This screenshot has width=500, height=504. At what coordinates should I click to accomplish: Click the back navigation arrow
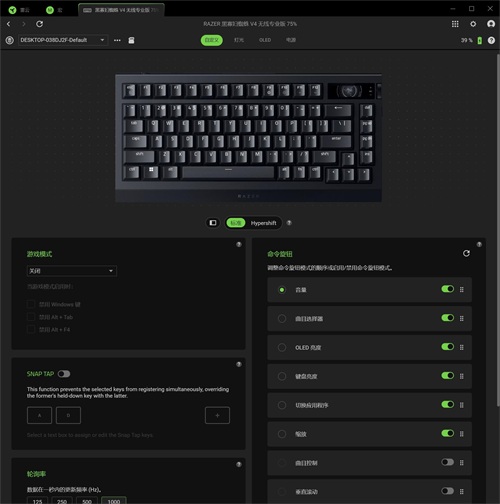coord(9,24)
